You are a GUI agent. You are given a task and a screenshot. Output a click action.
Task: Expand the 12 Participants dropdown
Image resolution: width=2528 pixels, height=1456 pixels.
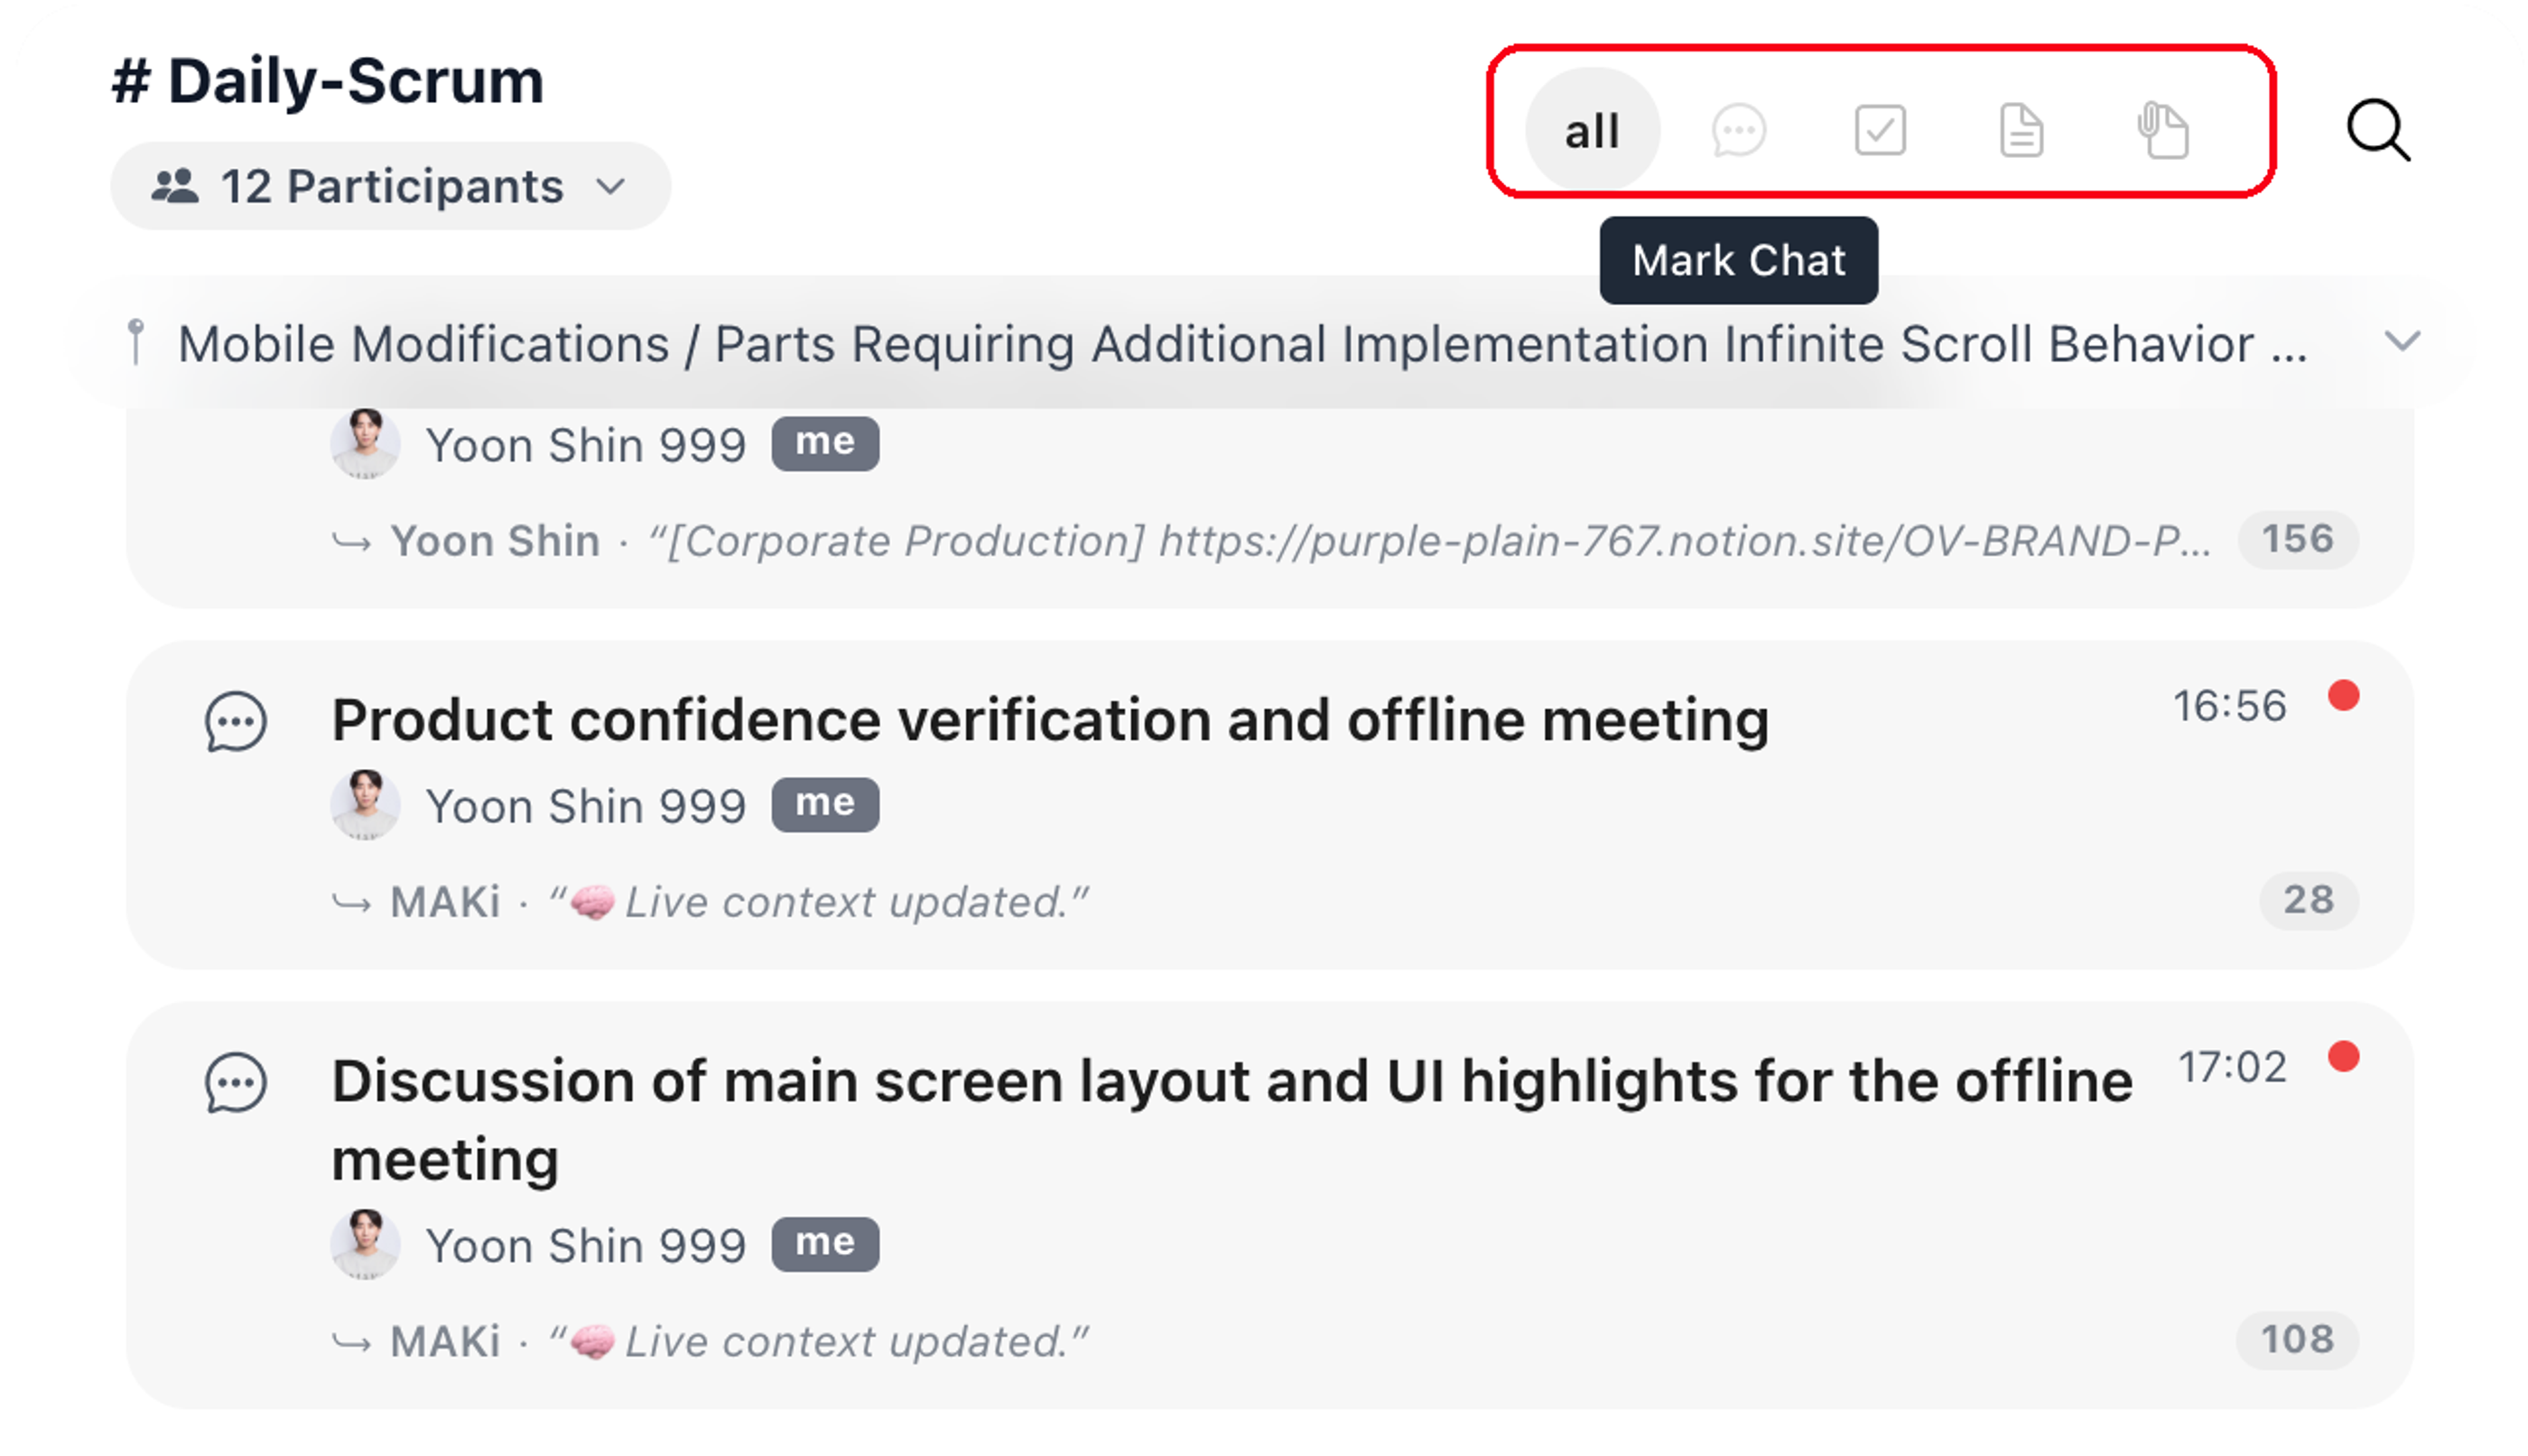390,186
